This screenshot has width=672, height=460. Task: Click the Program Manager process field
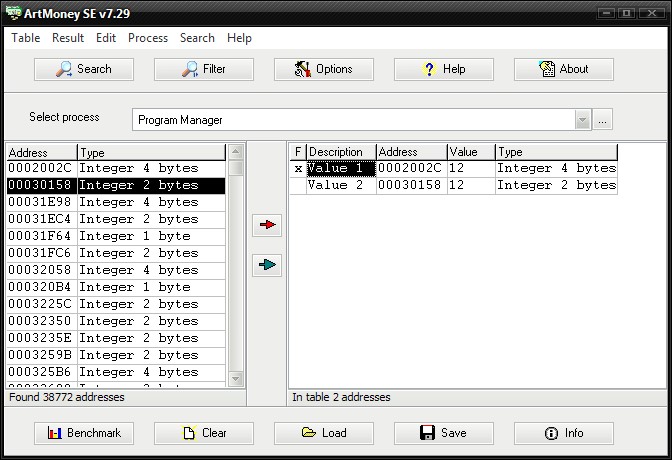(x=354, y=120)
